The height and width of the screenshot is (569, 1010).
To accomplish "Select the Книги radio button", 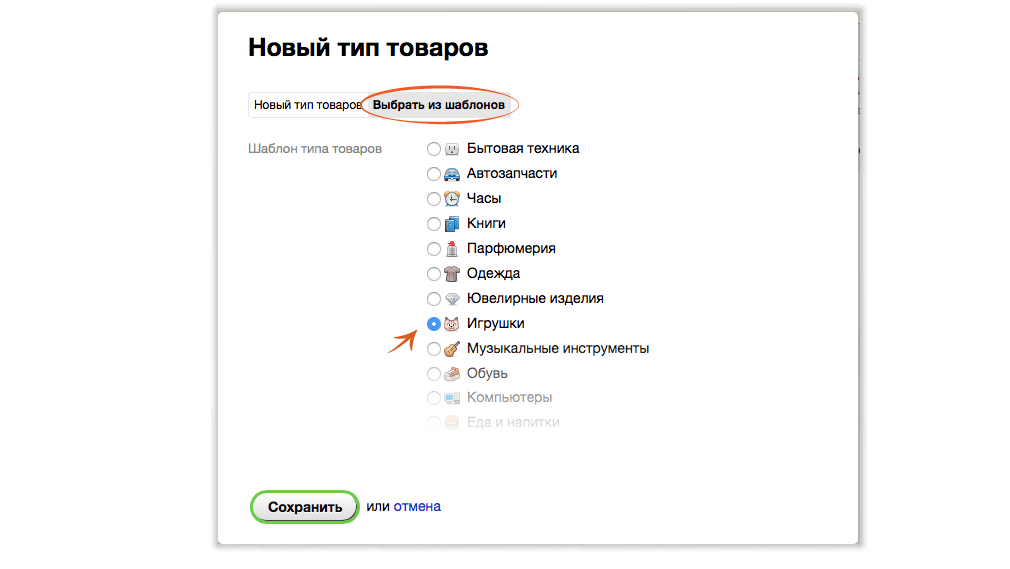I will coord(434,224).
